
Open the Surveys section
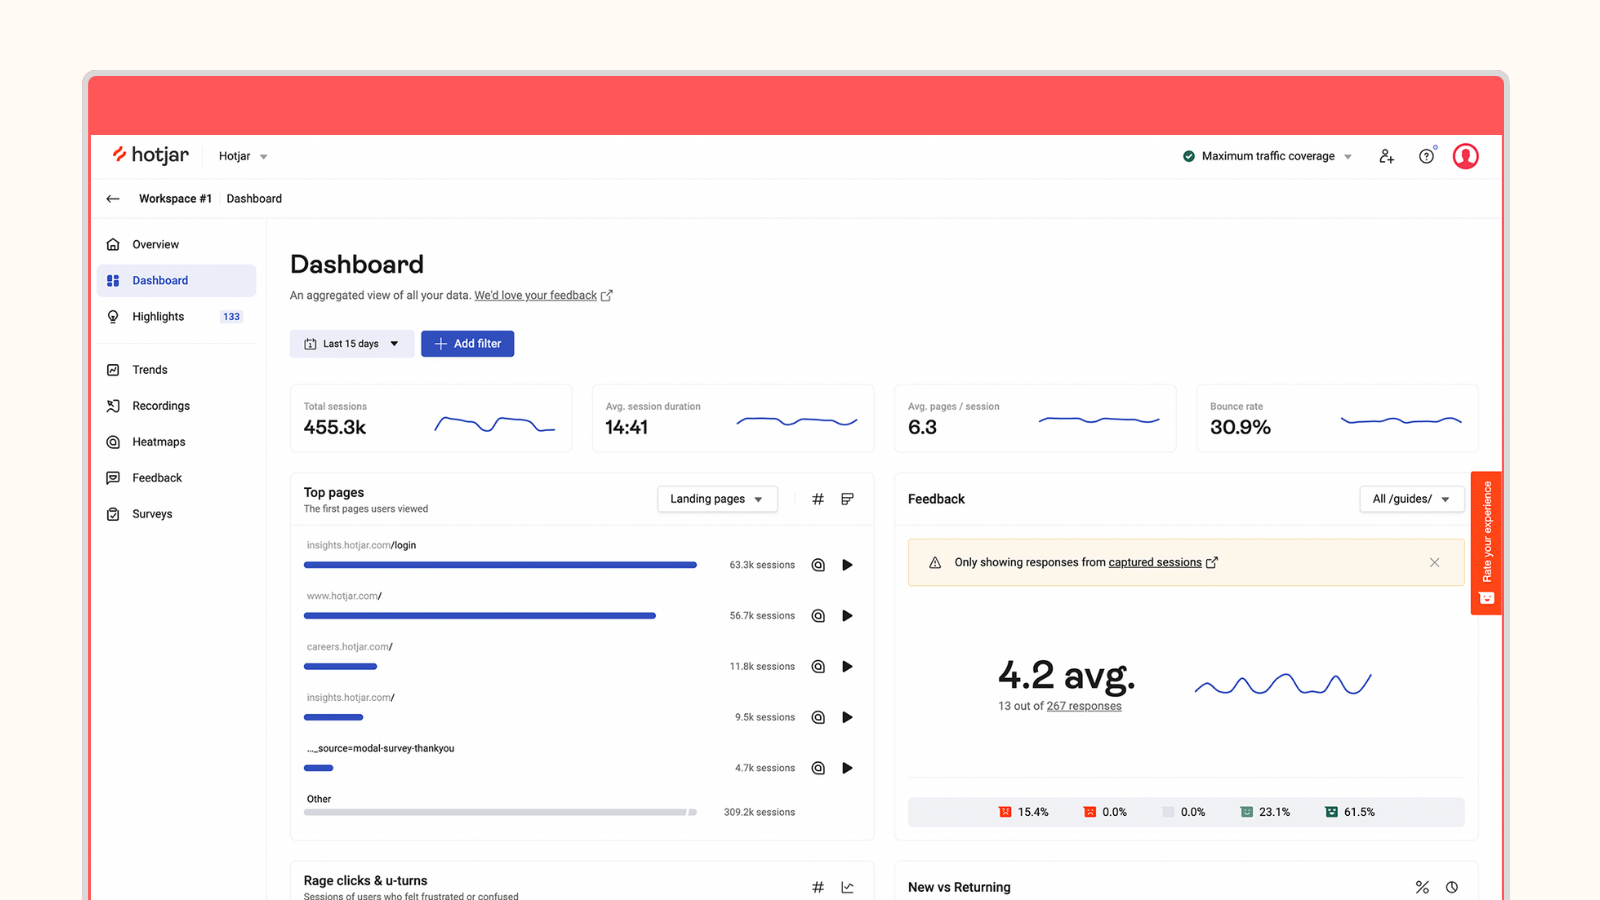coord(152,513)
